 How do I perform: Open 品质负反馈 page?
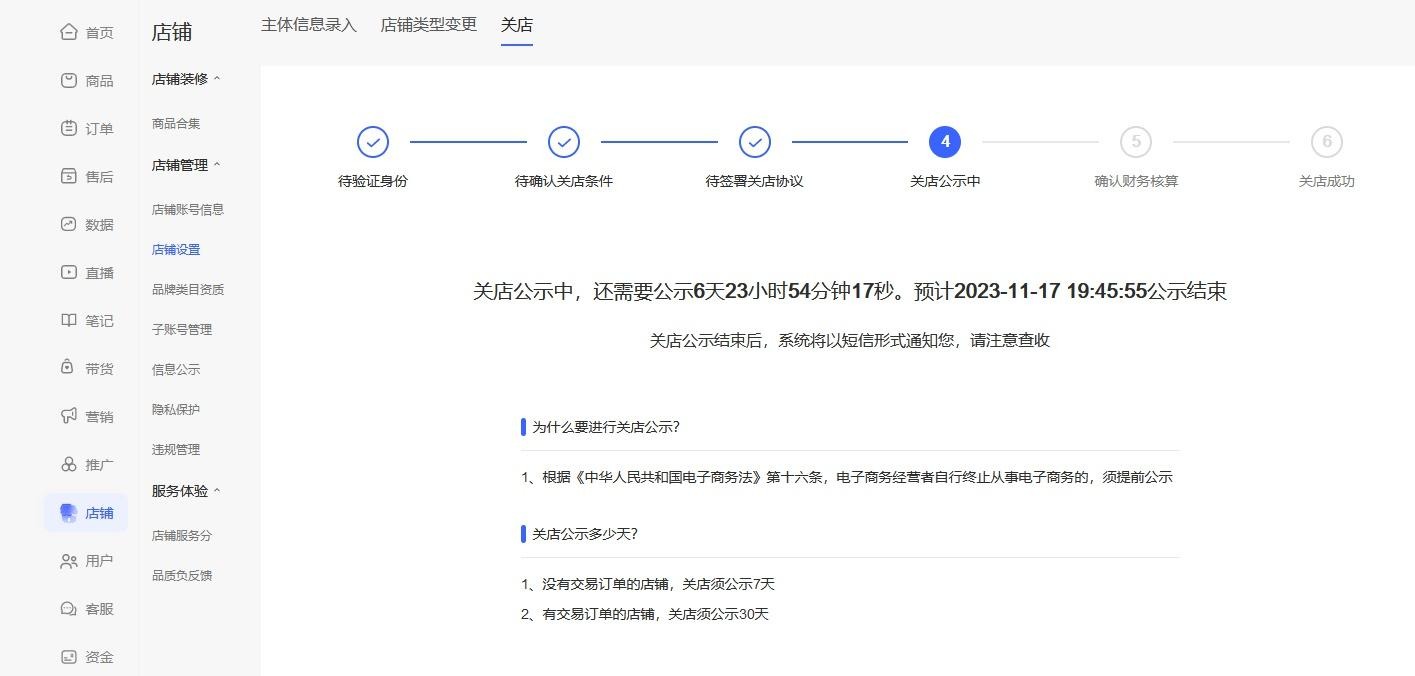182,576
